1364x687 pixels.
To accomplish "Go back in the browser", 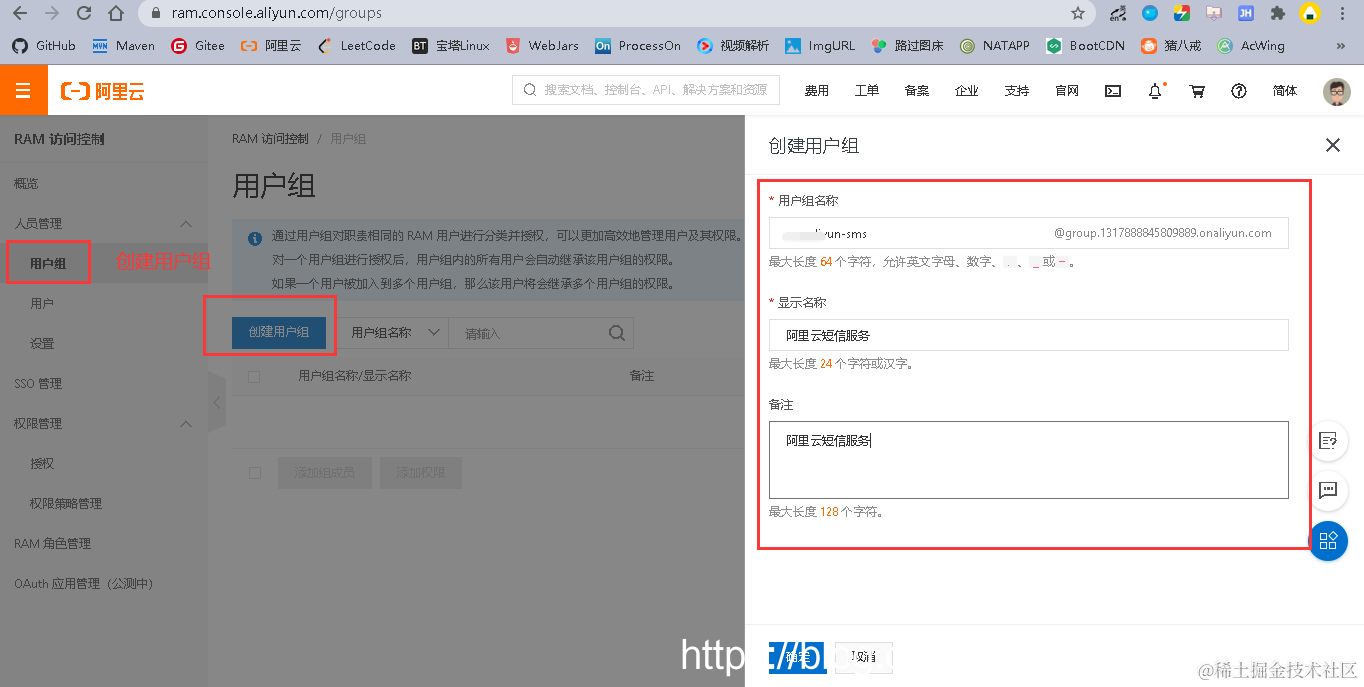I will [x=20, y=14].
